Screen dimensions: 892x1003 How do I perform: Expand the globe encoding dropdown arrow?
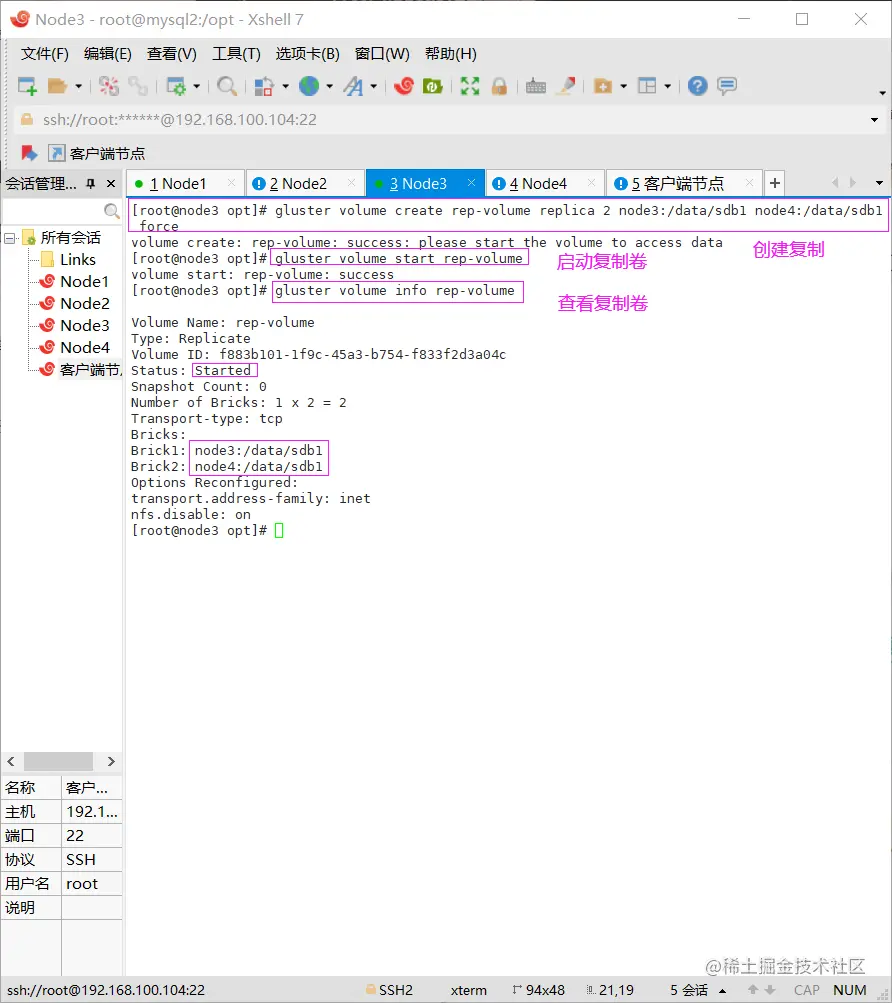point(330,86)
